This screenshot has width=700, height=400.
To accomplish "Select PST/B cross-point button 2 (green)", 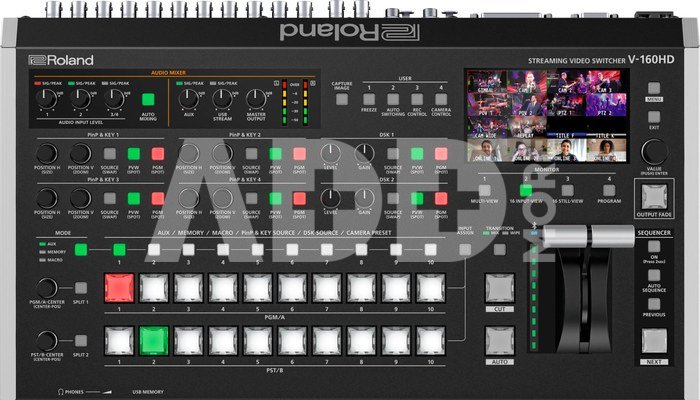I will 154,341.
